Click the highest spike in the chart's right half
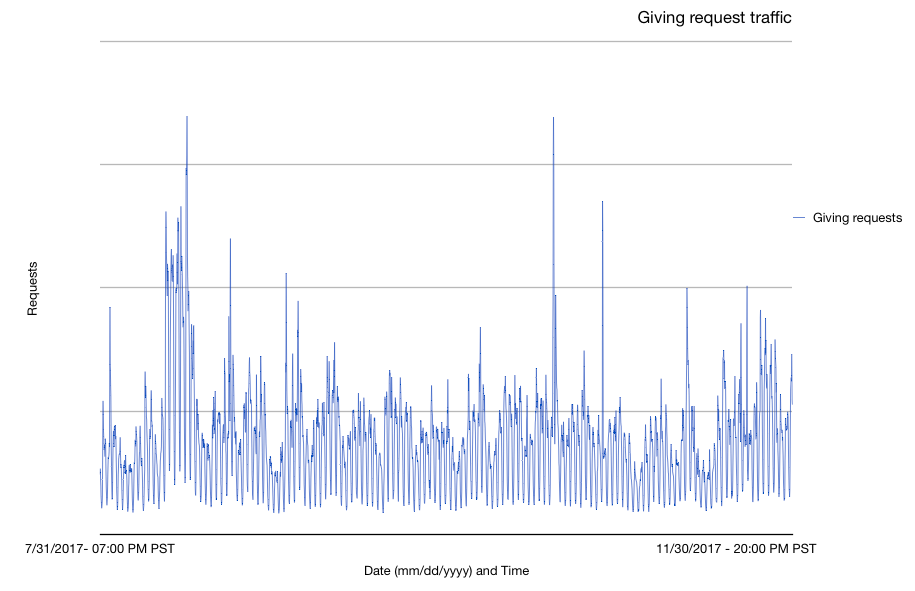 coord(553,119)
